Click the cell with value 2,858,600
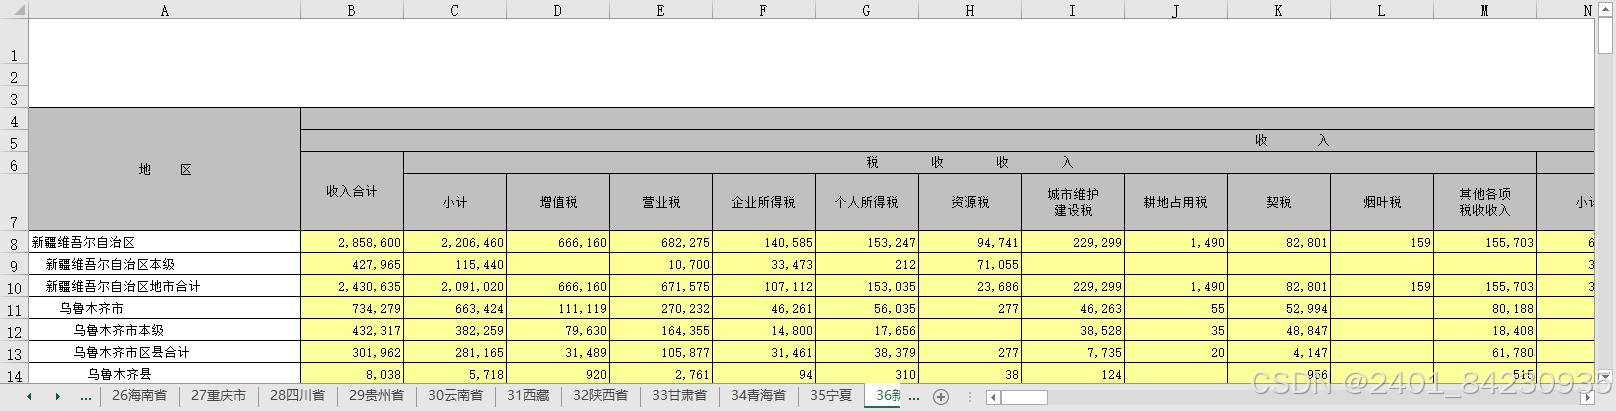This screenshot has width=1616, height=411. tap(351, 242)
